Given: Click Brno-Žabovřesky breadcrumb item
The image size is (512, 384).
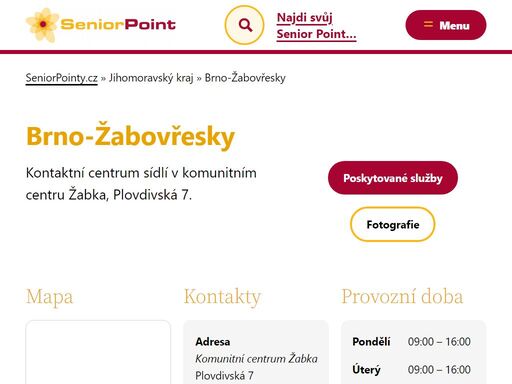Looking at the screenshot, I should tap(245, 78).
